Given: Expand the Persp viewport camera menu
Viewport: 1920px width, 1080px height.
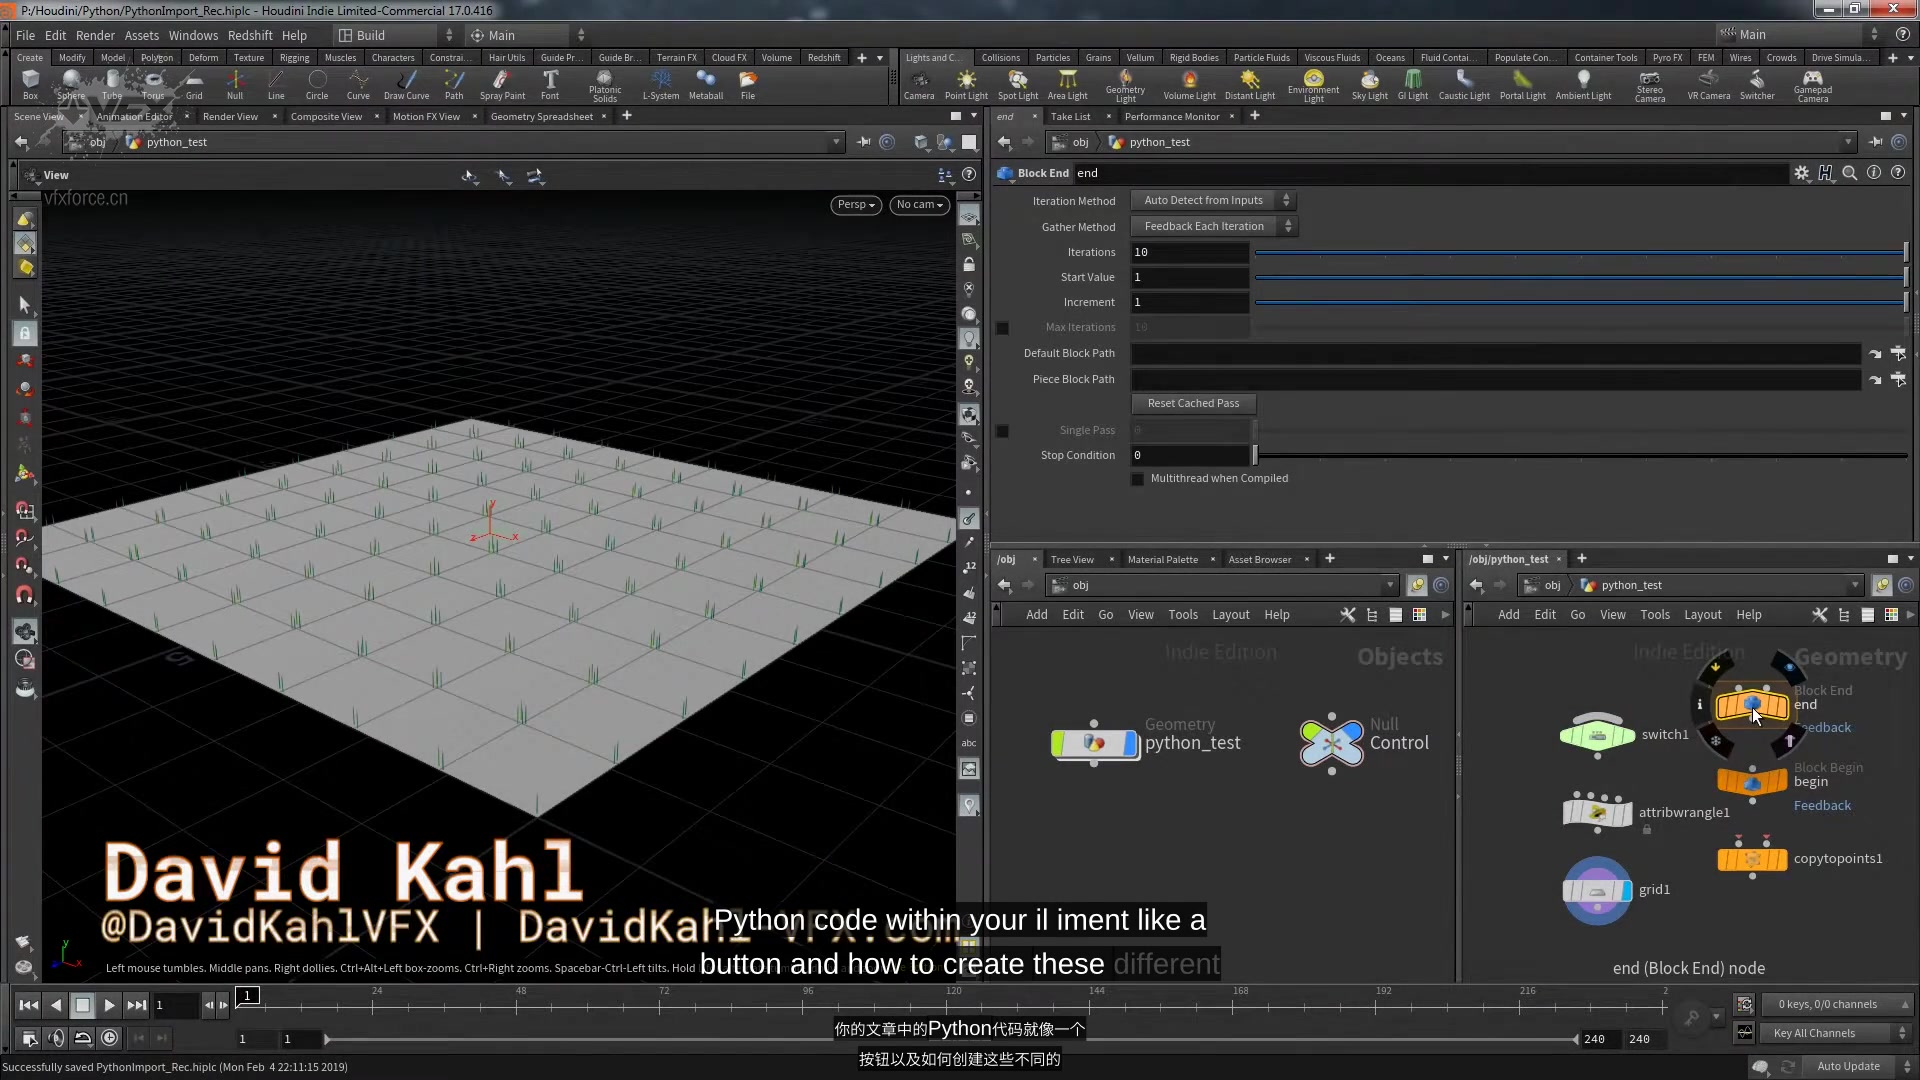Looking at the screenshot, I should 855,205.
